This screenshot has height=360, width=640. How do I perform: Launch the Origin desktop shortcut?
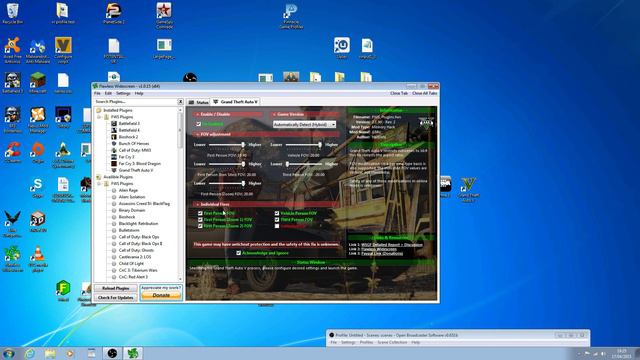pyautogui.click(x=38, y=153)
